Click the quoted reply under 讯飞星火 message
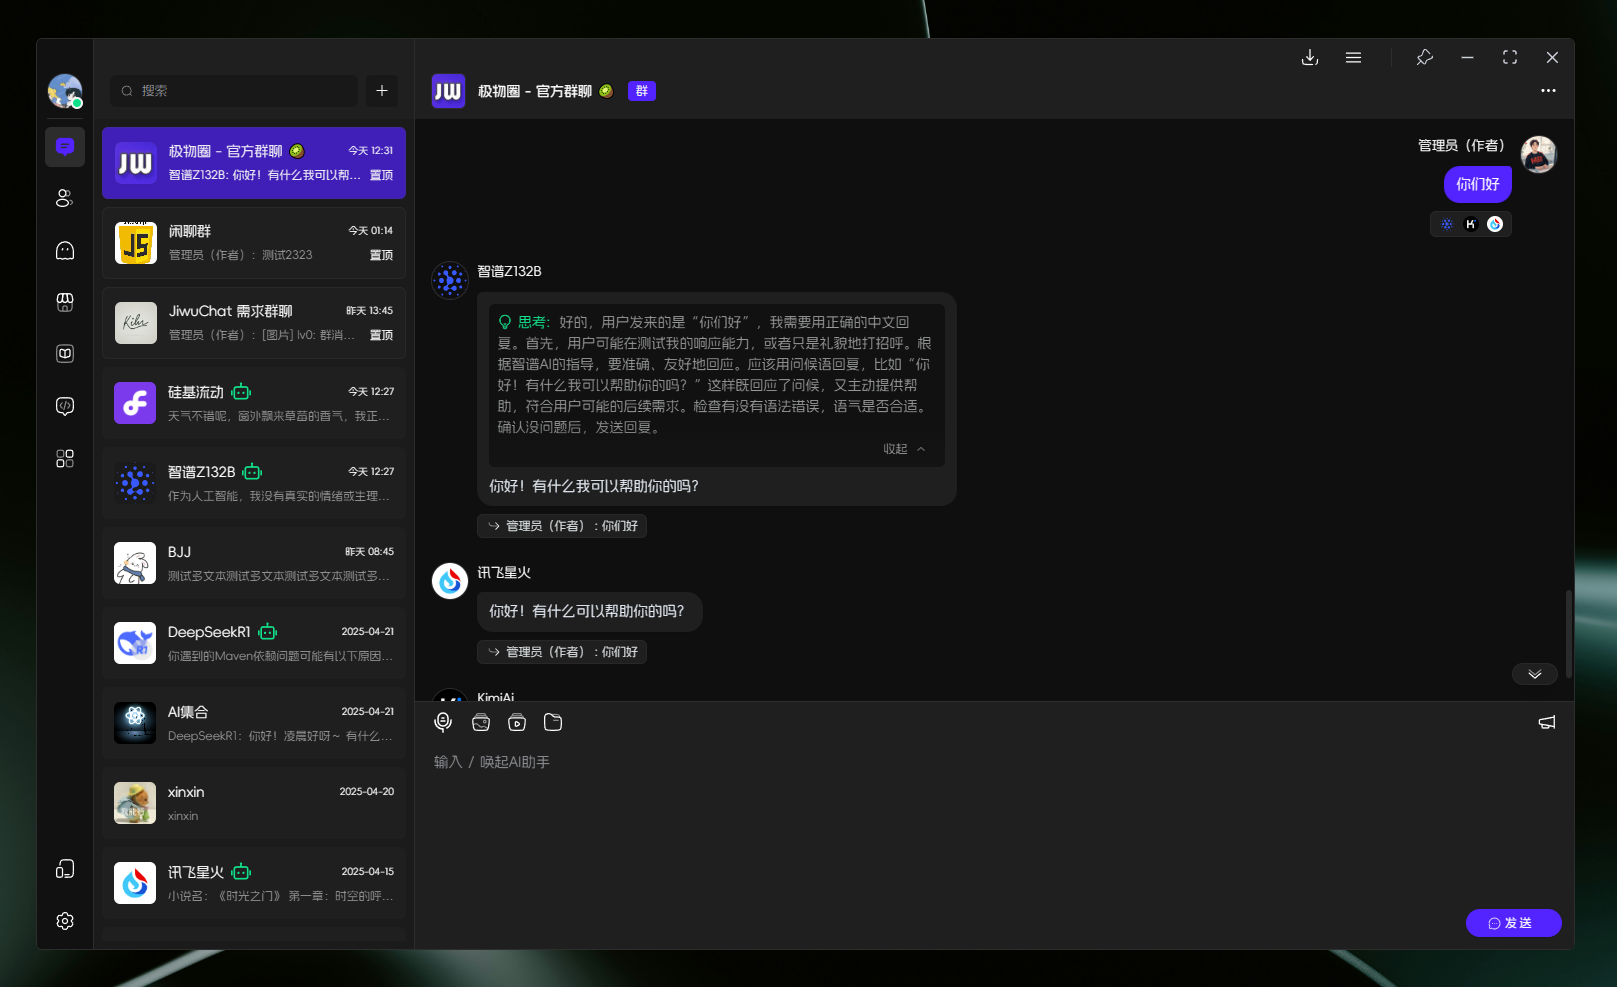Viewport: 1617px width, 987px height. [x=562, y=652]
